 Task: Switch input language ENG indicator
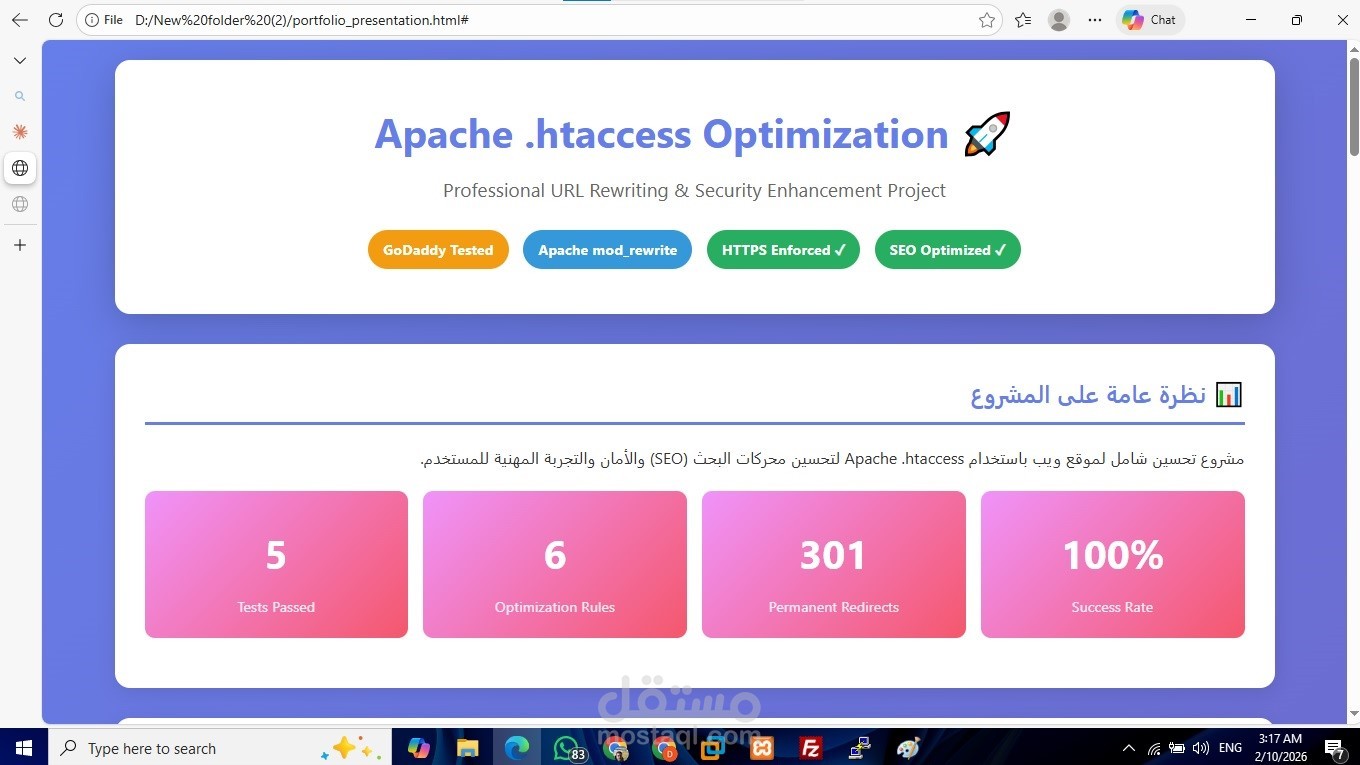point(1230,748)
